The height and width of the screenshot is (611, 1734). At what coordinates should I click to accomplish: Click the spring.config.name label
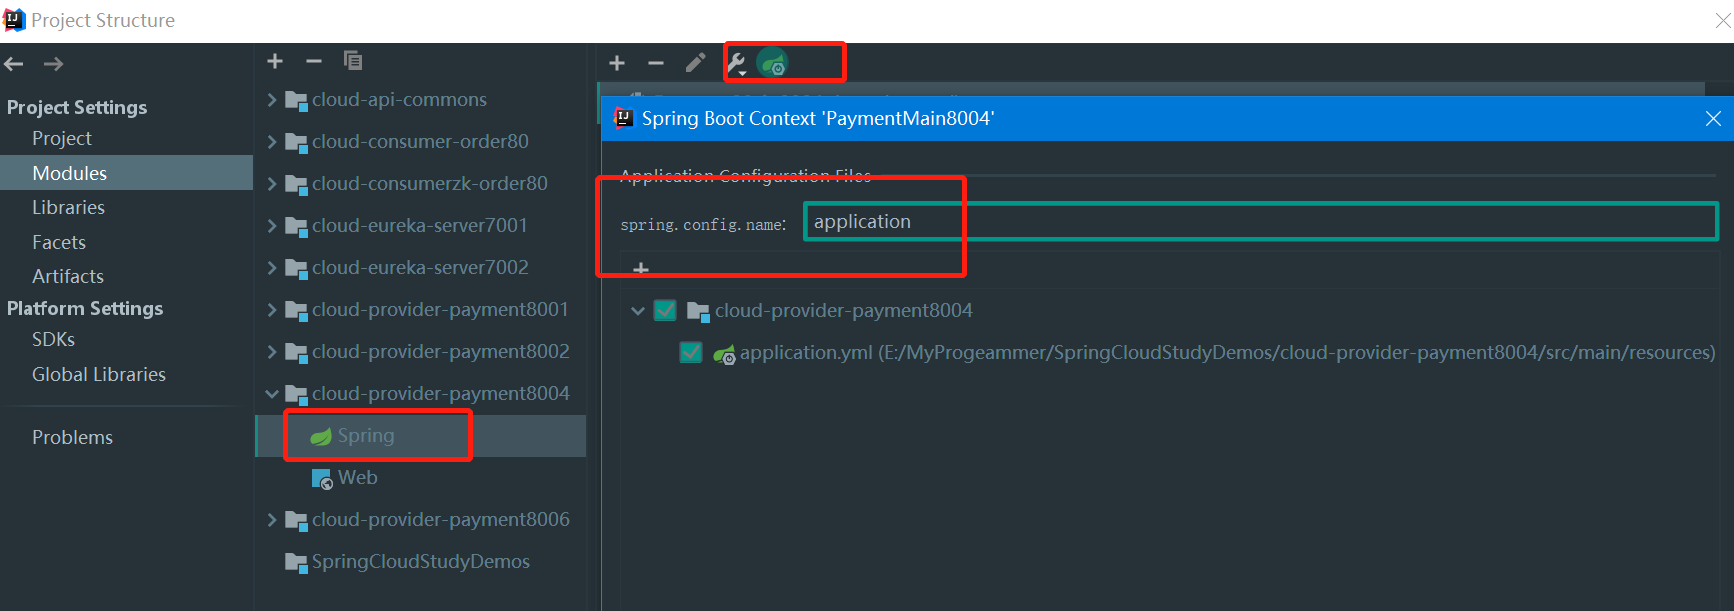click(703, 225)
